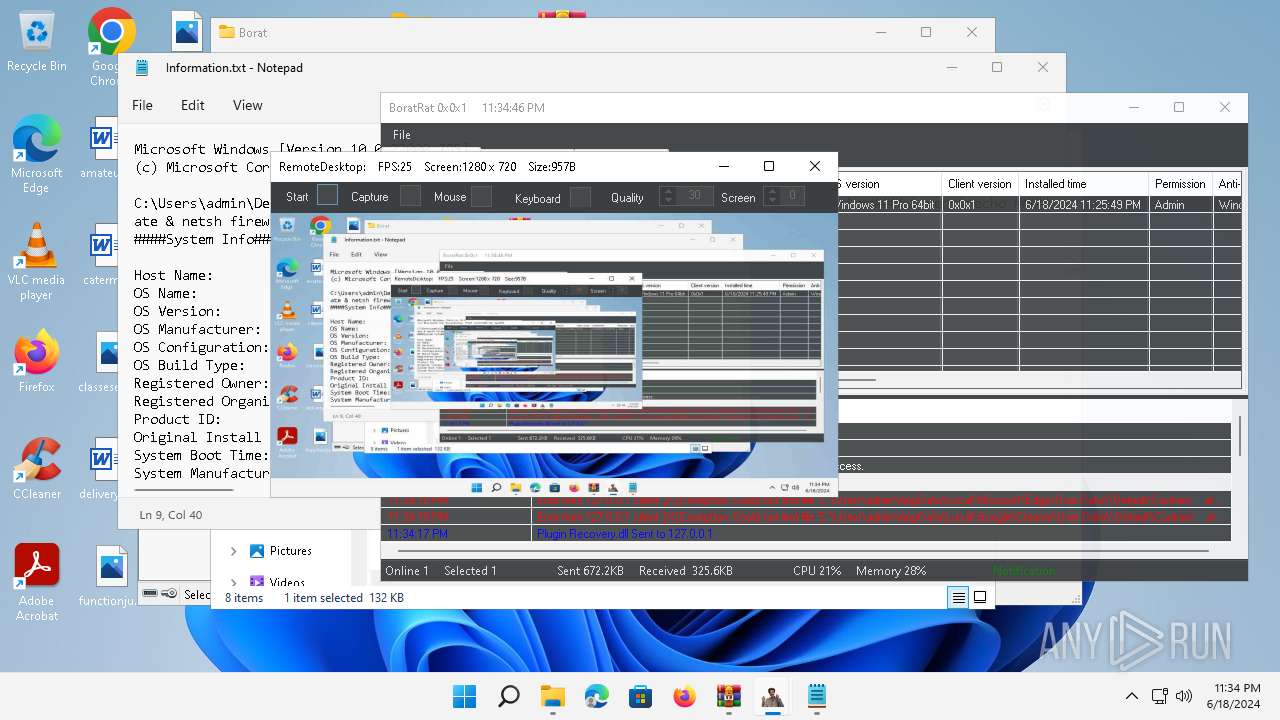The width and height of the screenshot is (1280, 720).
Task: Launch the CCleaner desktop shortcut
Action: 37,469
